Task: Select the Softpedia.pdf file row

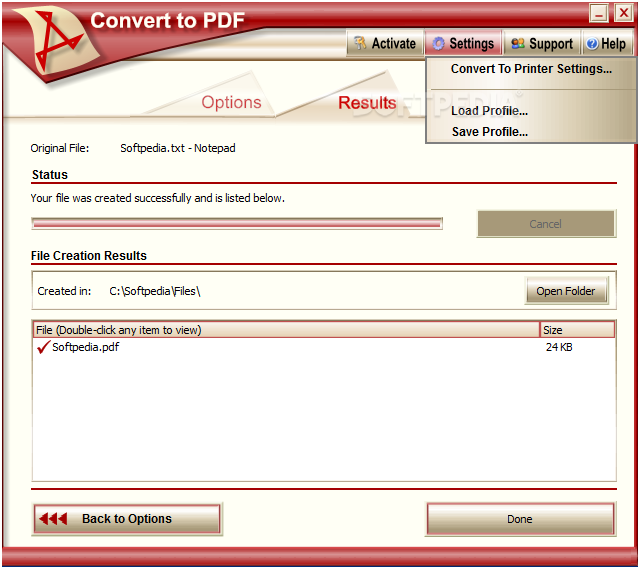Action: tap(323, 347)
